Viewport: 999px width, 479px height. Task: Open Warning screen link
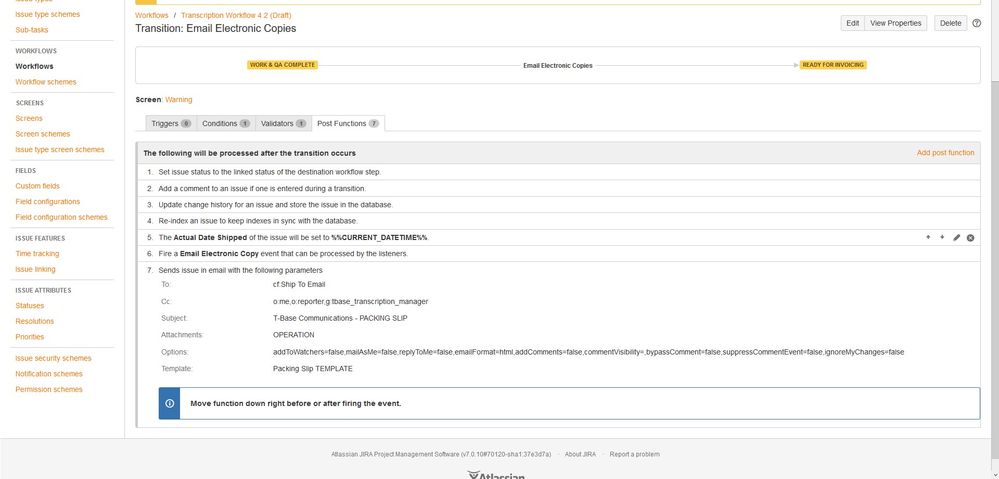pyautogui.click(x=178, y=99)
